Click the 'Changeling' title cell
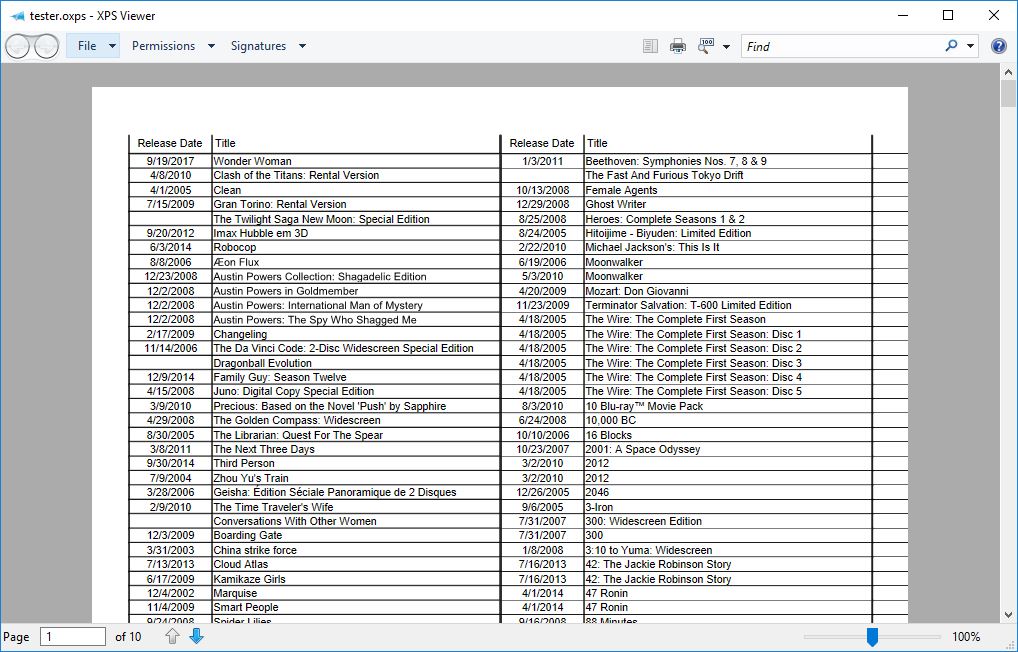 coord(240,334)
